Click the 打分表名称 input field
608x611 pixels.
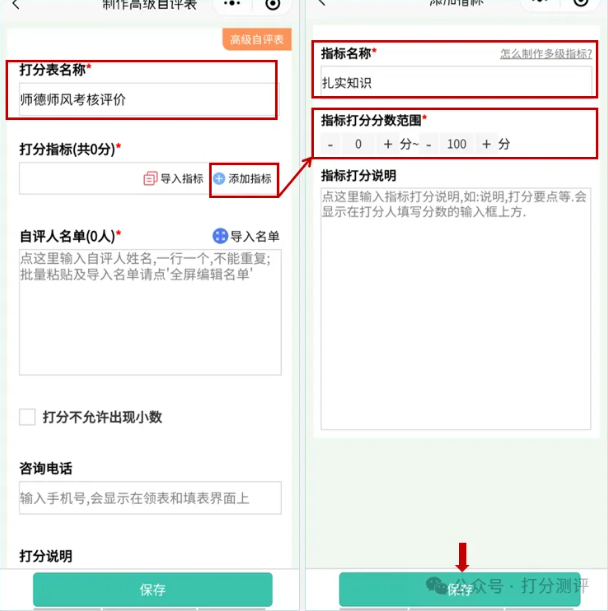point(149,99)
